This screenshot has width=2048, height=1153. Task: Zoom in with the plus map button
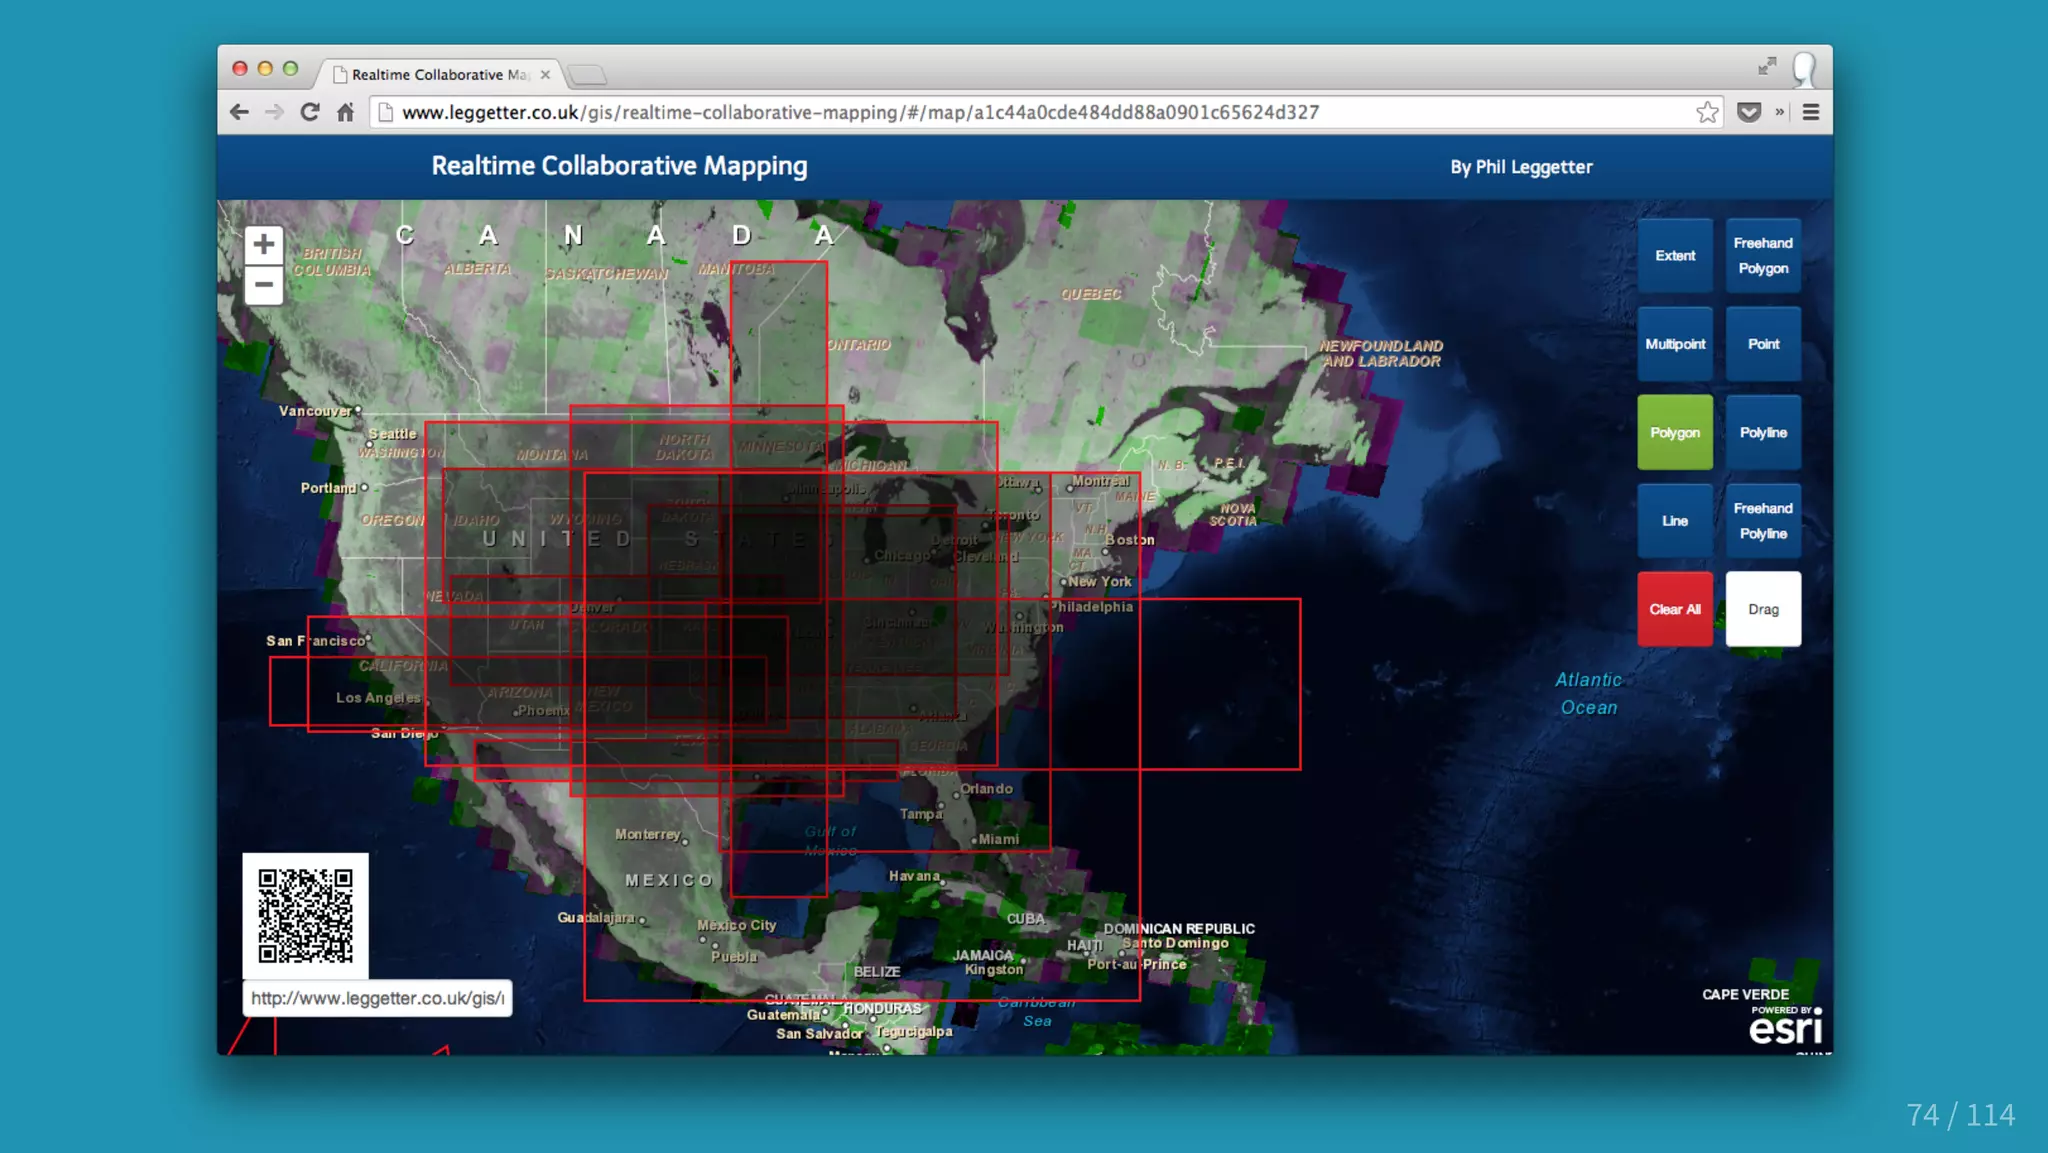pos(263,244)
